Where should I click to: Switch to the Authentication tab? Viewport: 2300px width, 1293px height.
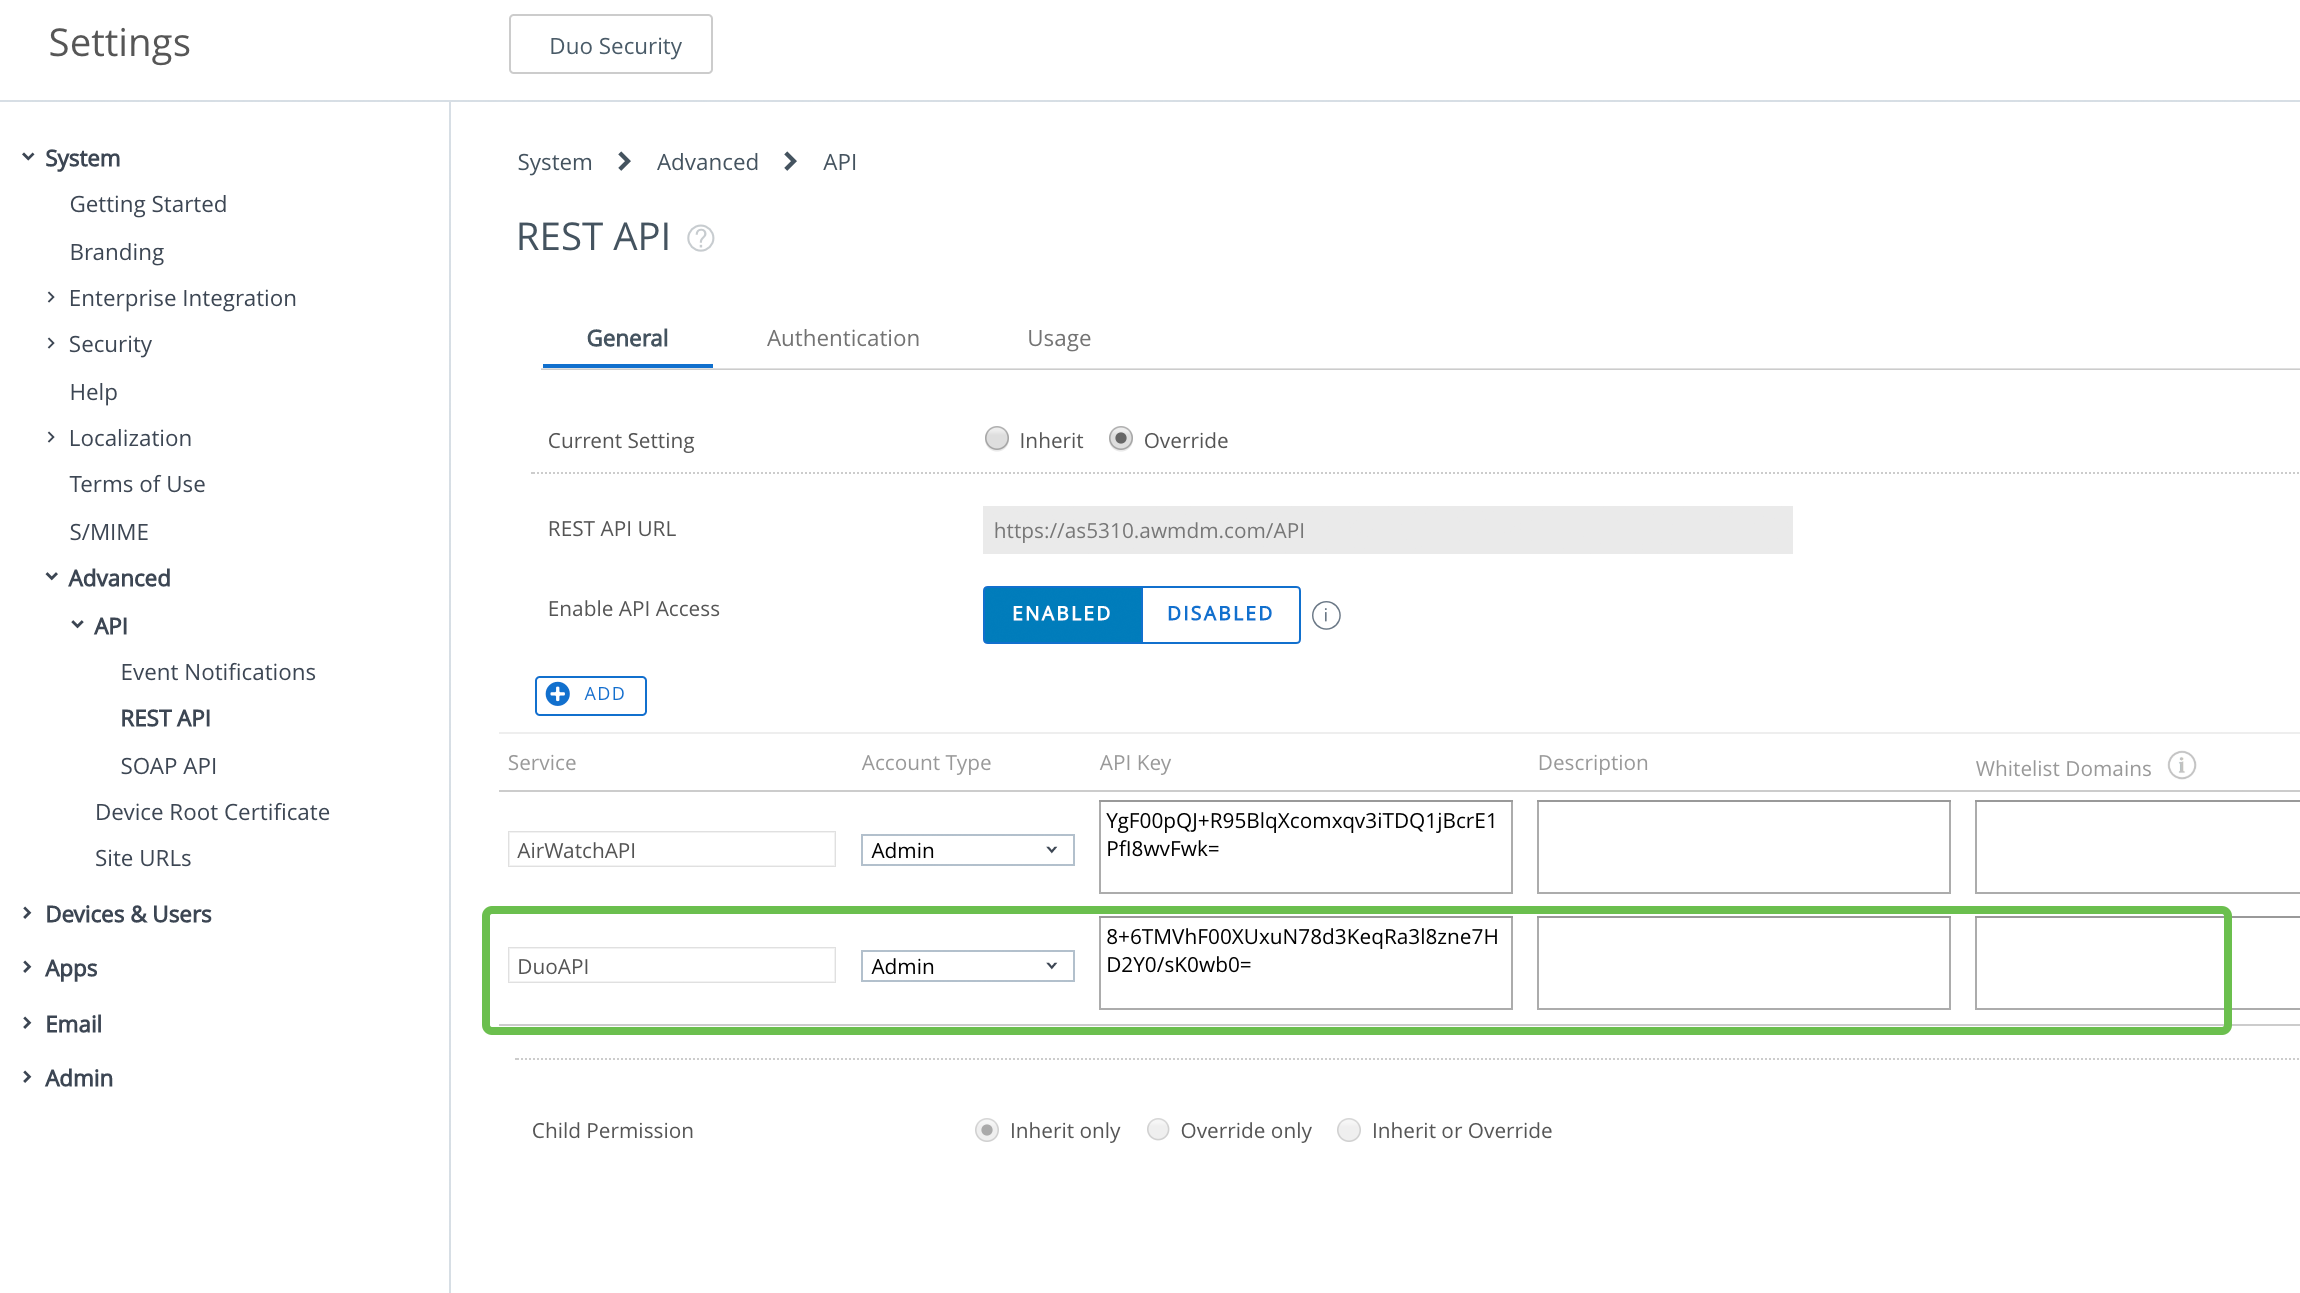[844, 338]
